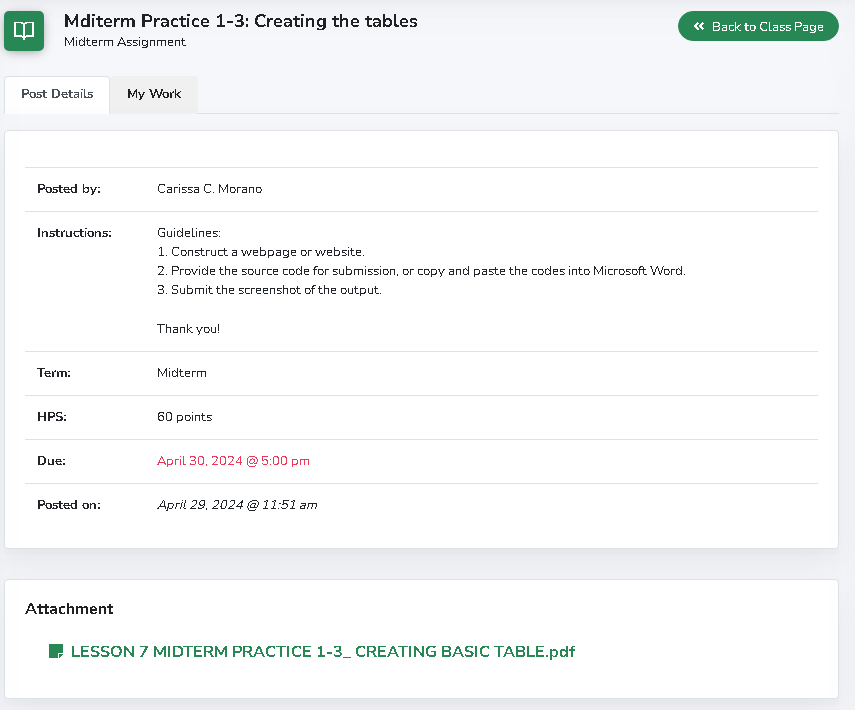The image size is (855, 710).
Task: Click the Instructions: row label
Action: coord(74,233)
